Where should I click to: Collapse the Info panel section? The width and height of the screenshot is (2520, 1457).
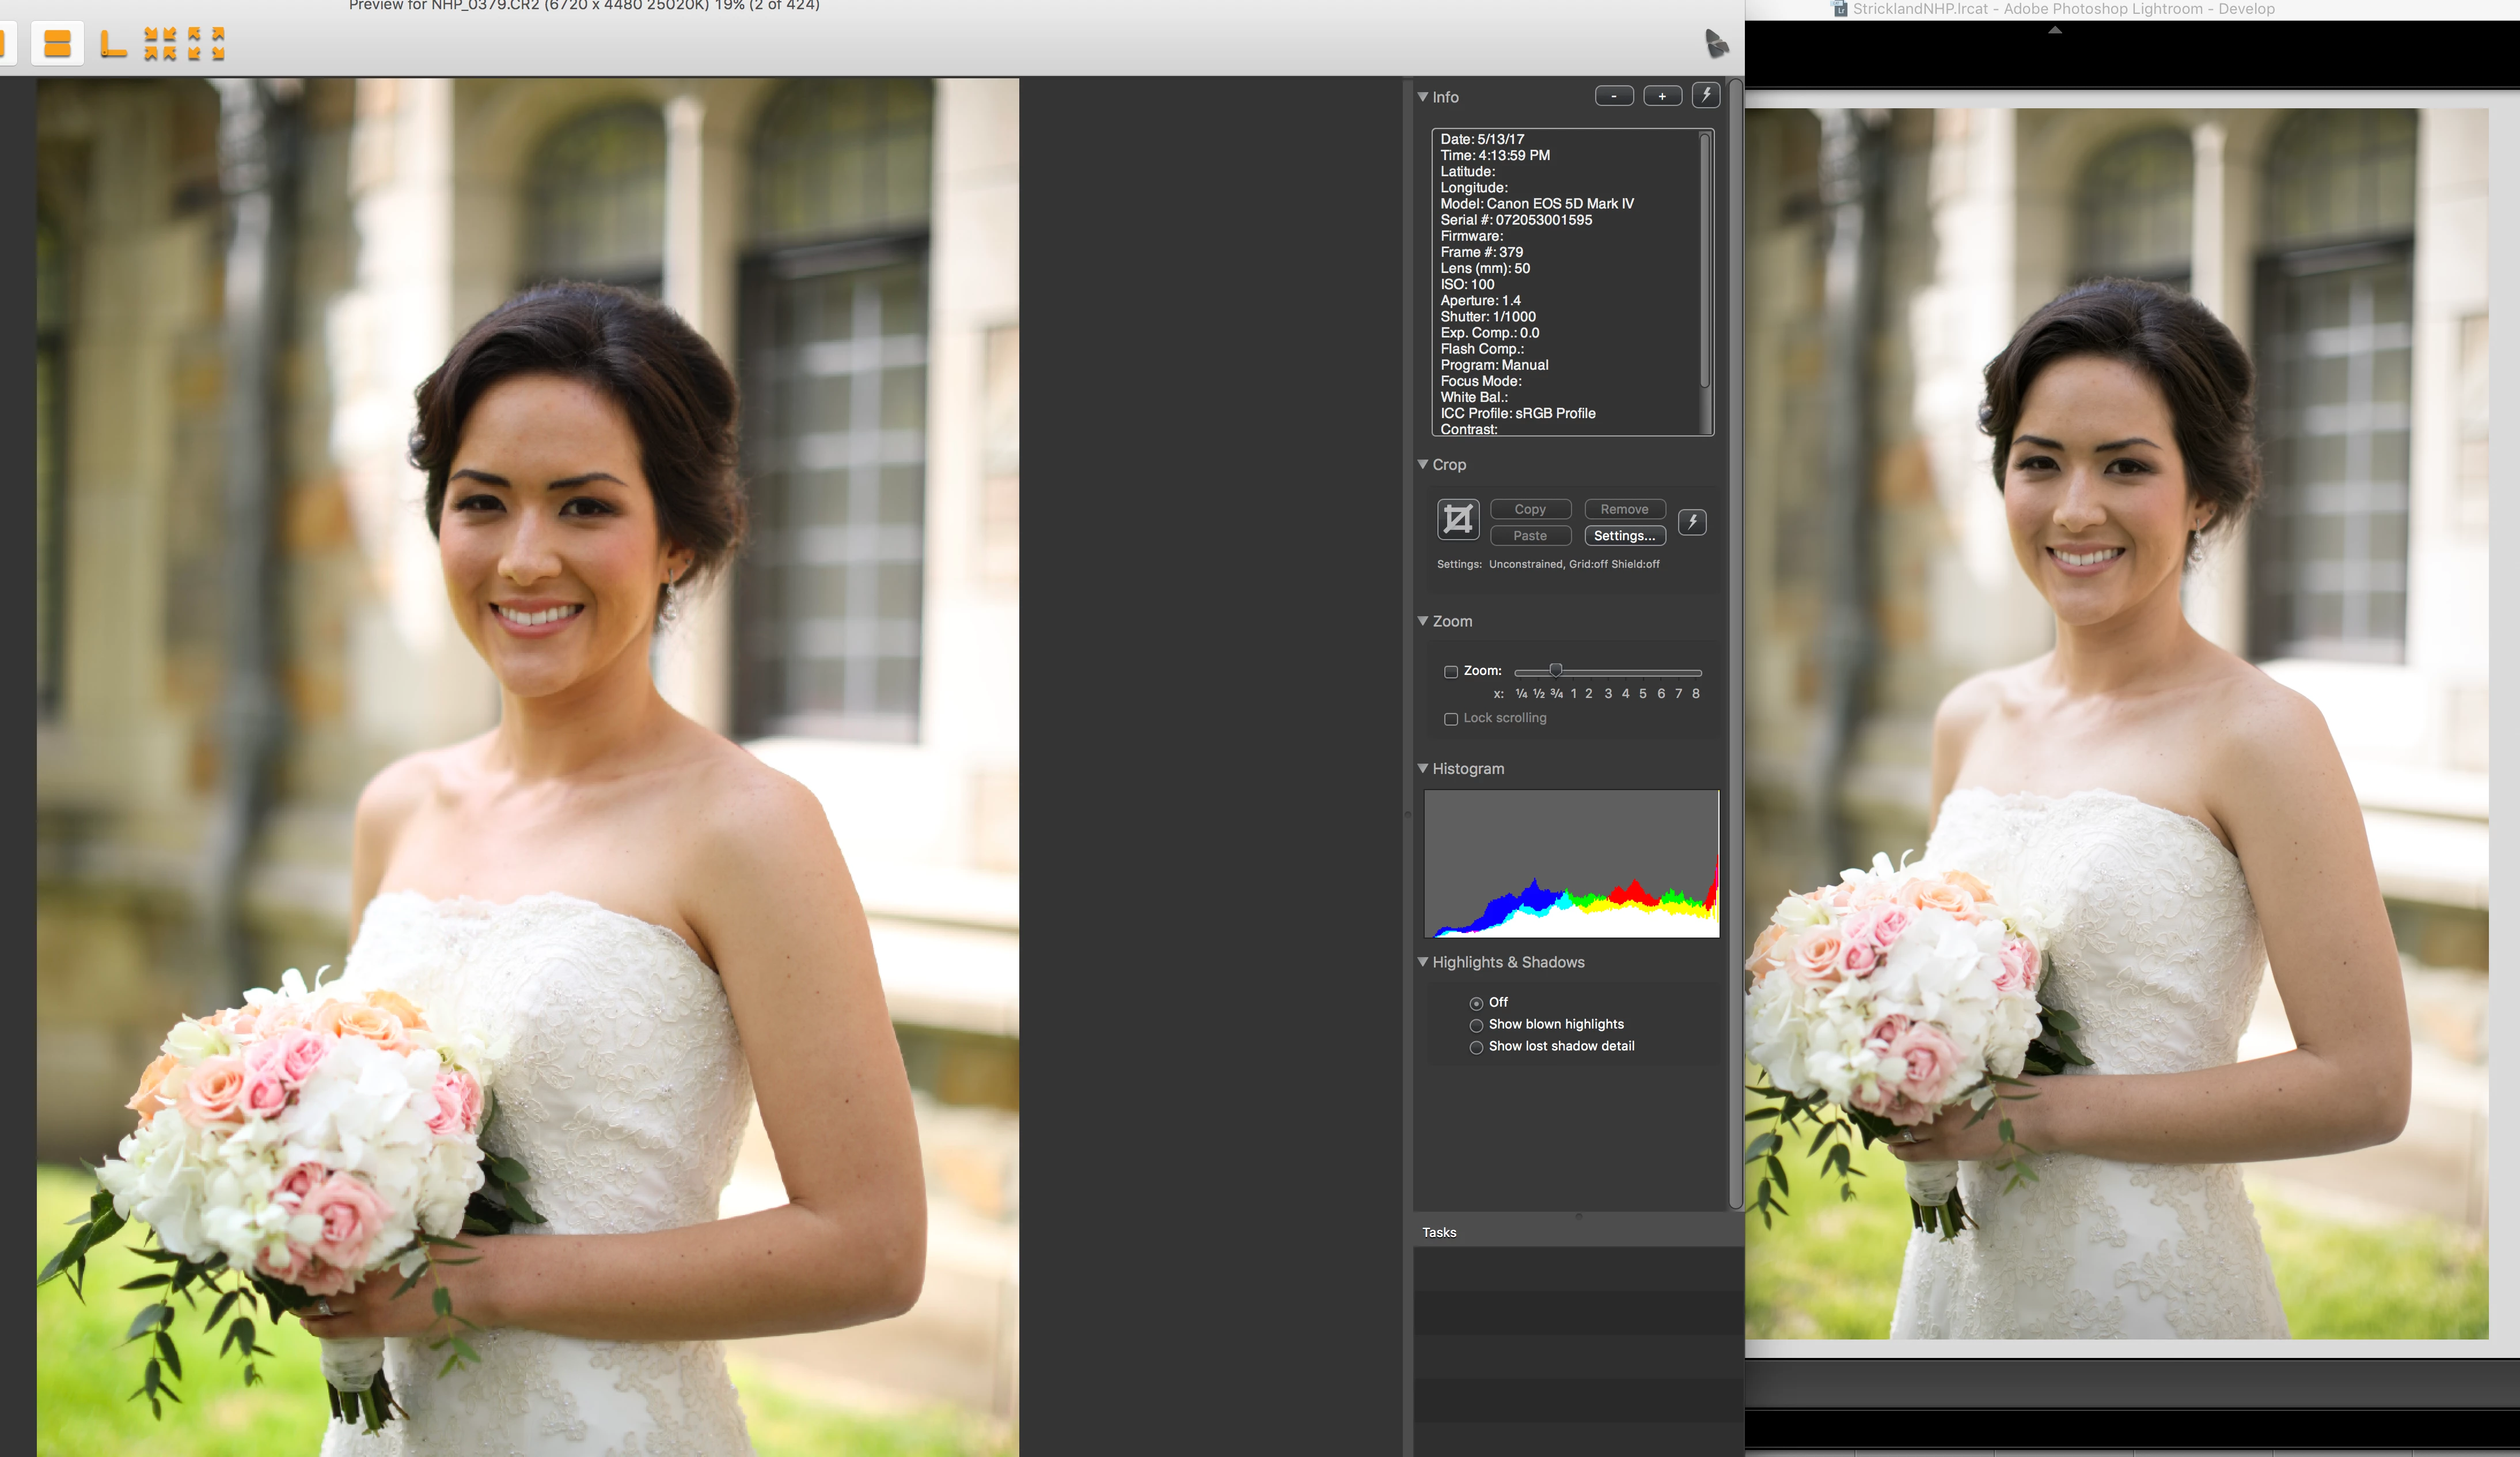(x=1423, y=97)
